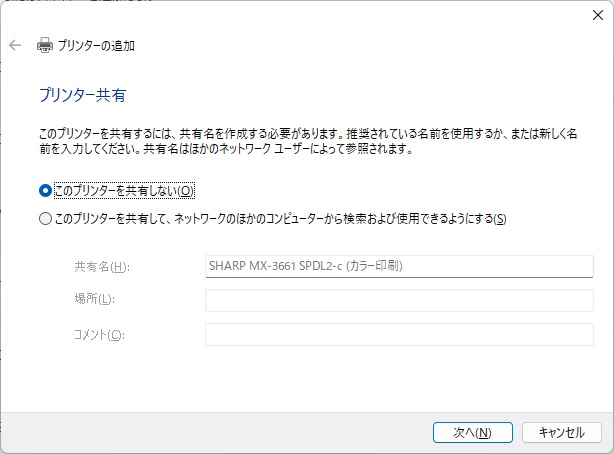Click the コメント(C) label
Image resolution: width=614 pixels, height=454 pixels.
[x=97, y=334]
